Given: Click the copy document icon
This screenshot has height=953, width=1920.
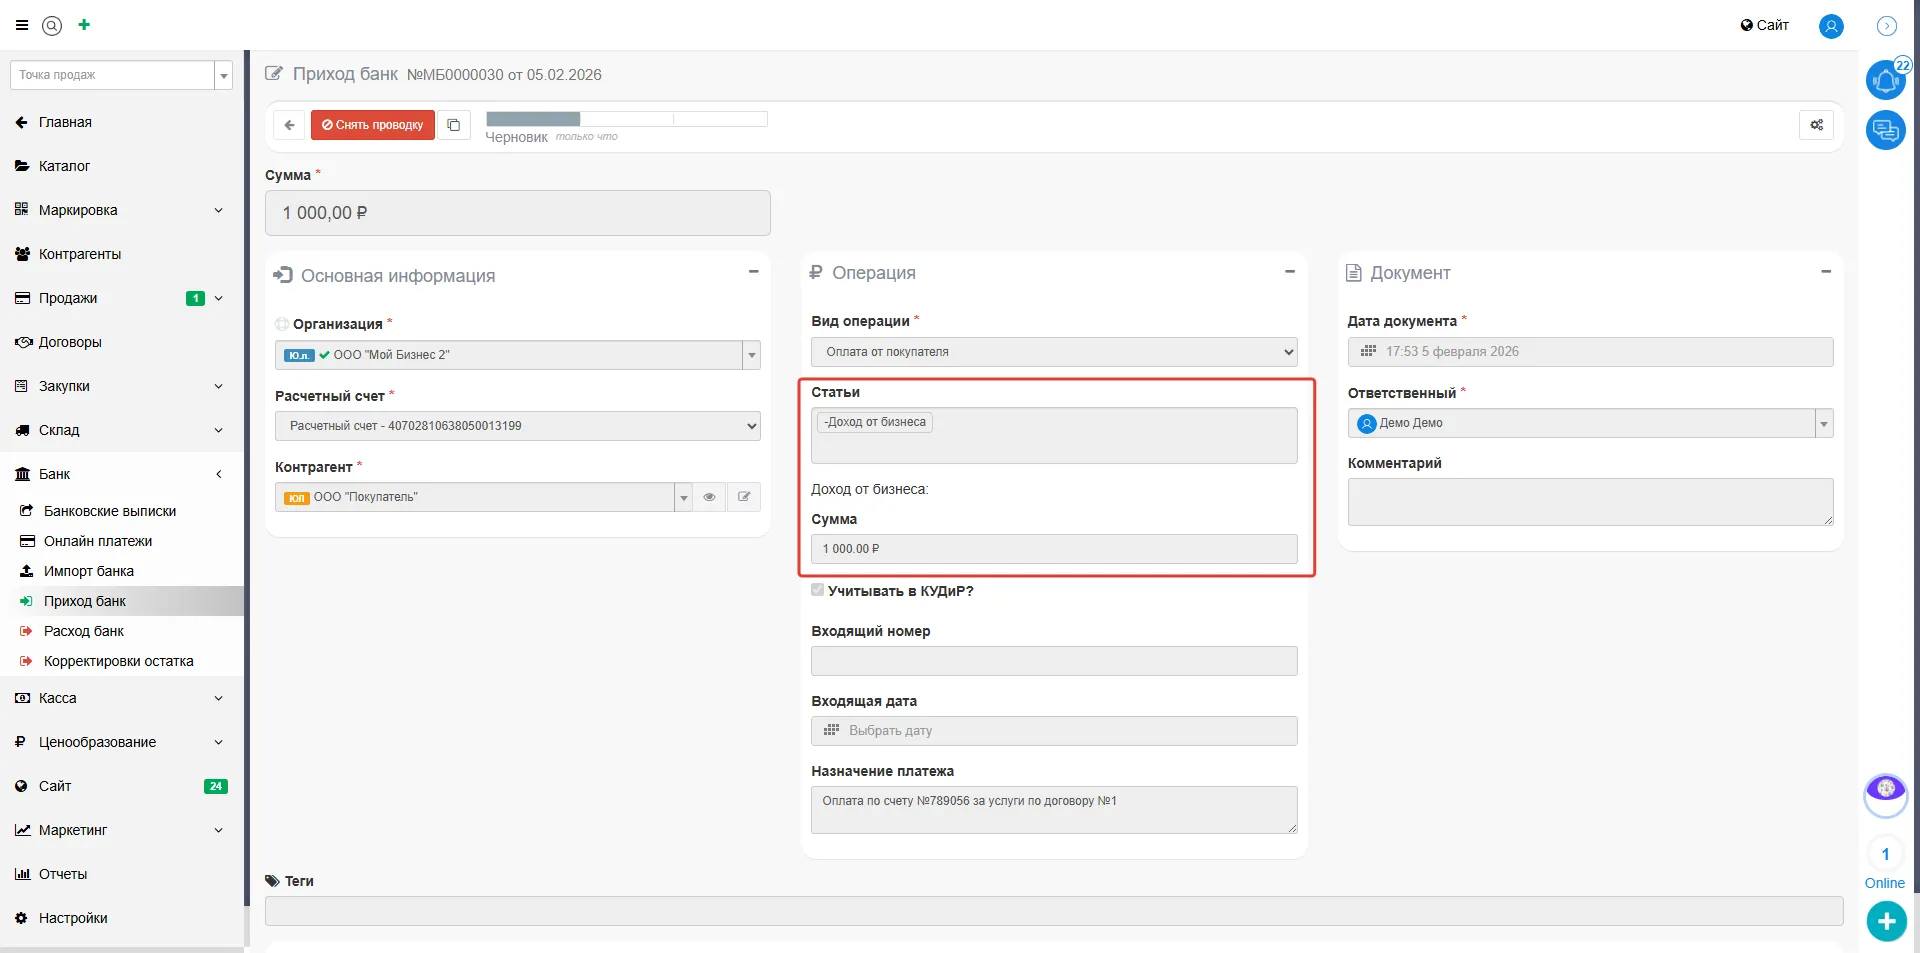Looking at the screenshot, I should (454, 125).
